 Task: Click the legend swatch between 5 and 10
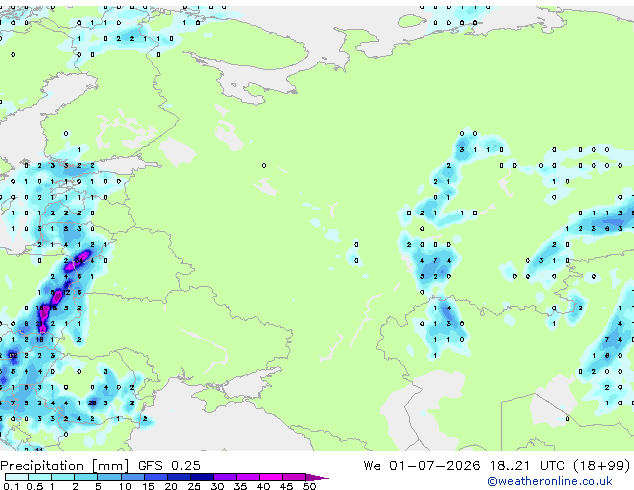tap(109, 477)
